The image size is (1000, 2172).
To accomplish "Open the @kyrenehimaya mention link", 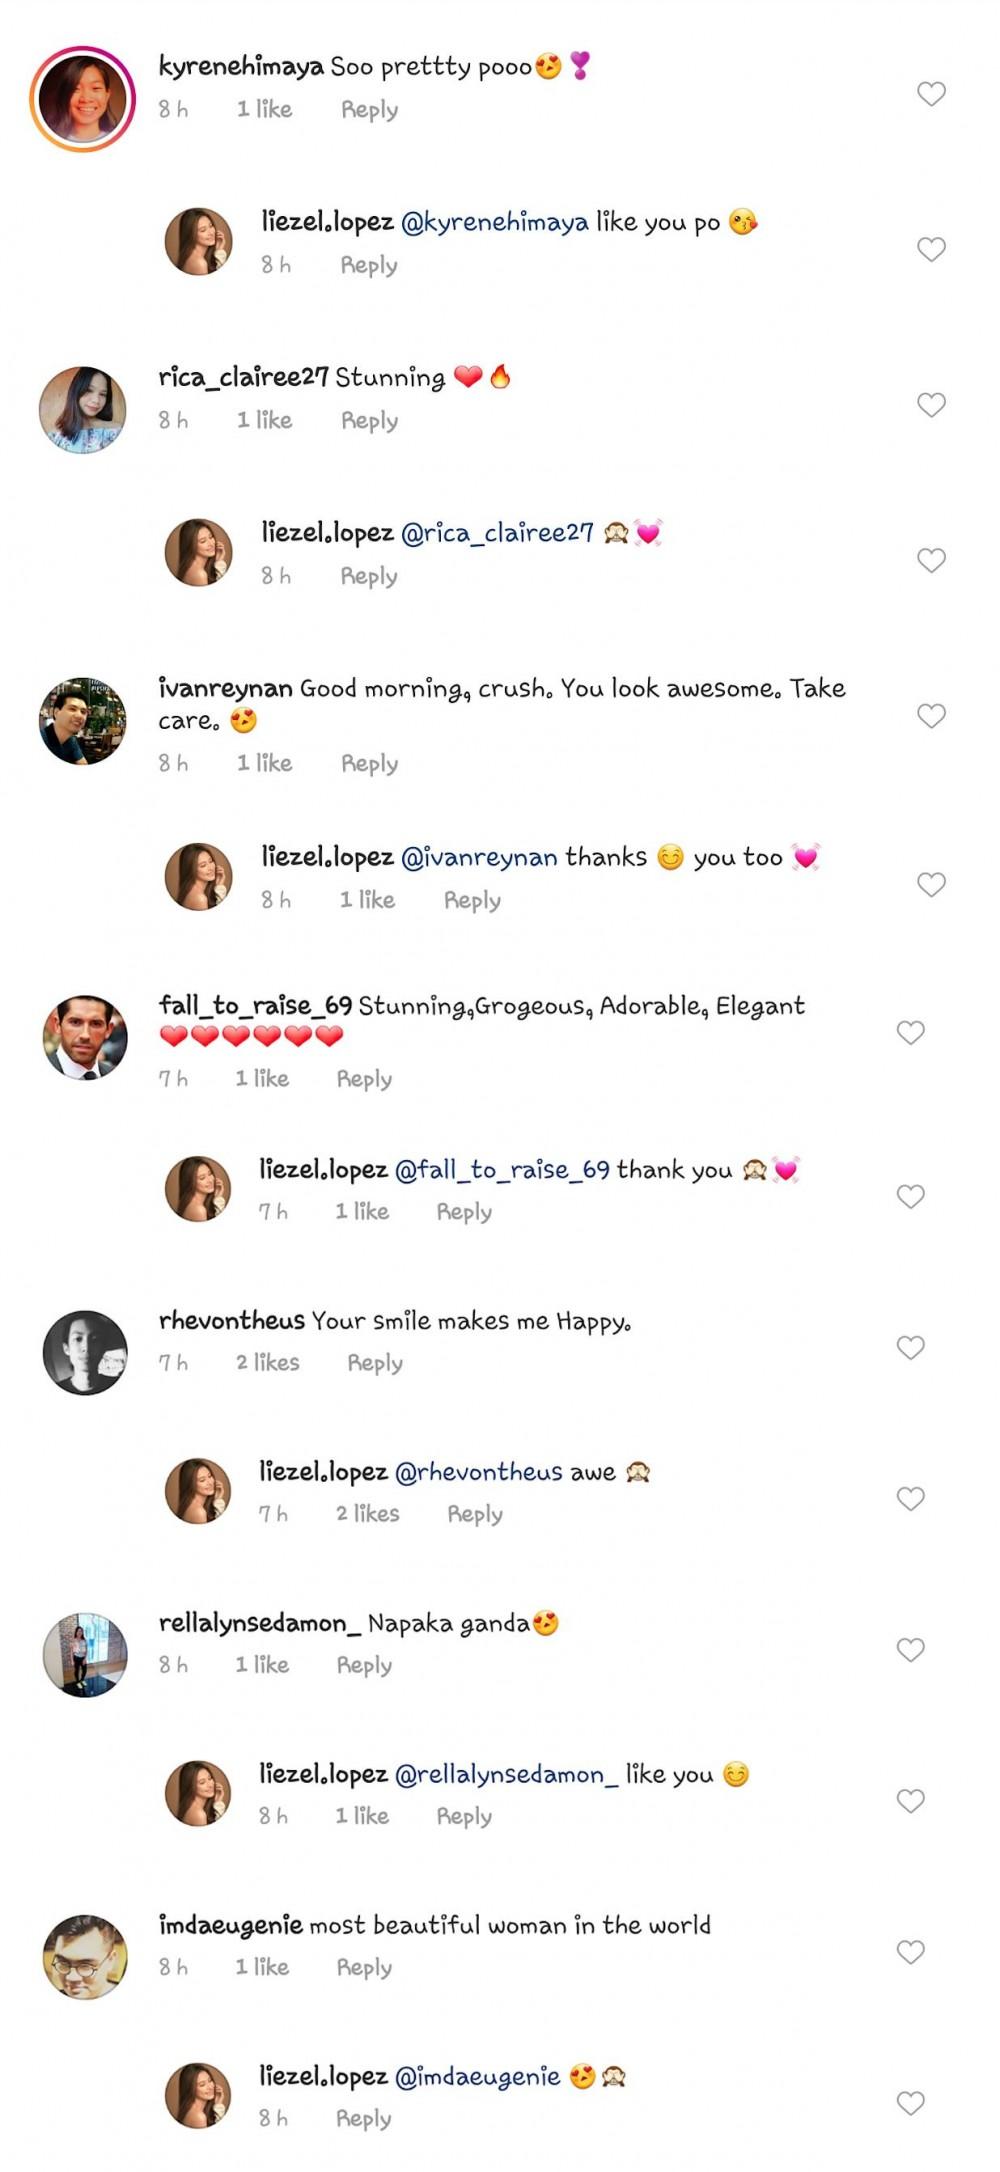I will (x=494, y=222).
